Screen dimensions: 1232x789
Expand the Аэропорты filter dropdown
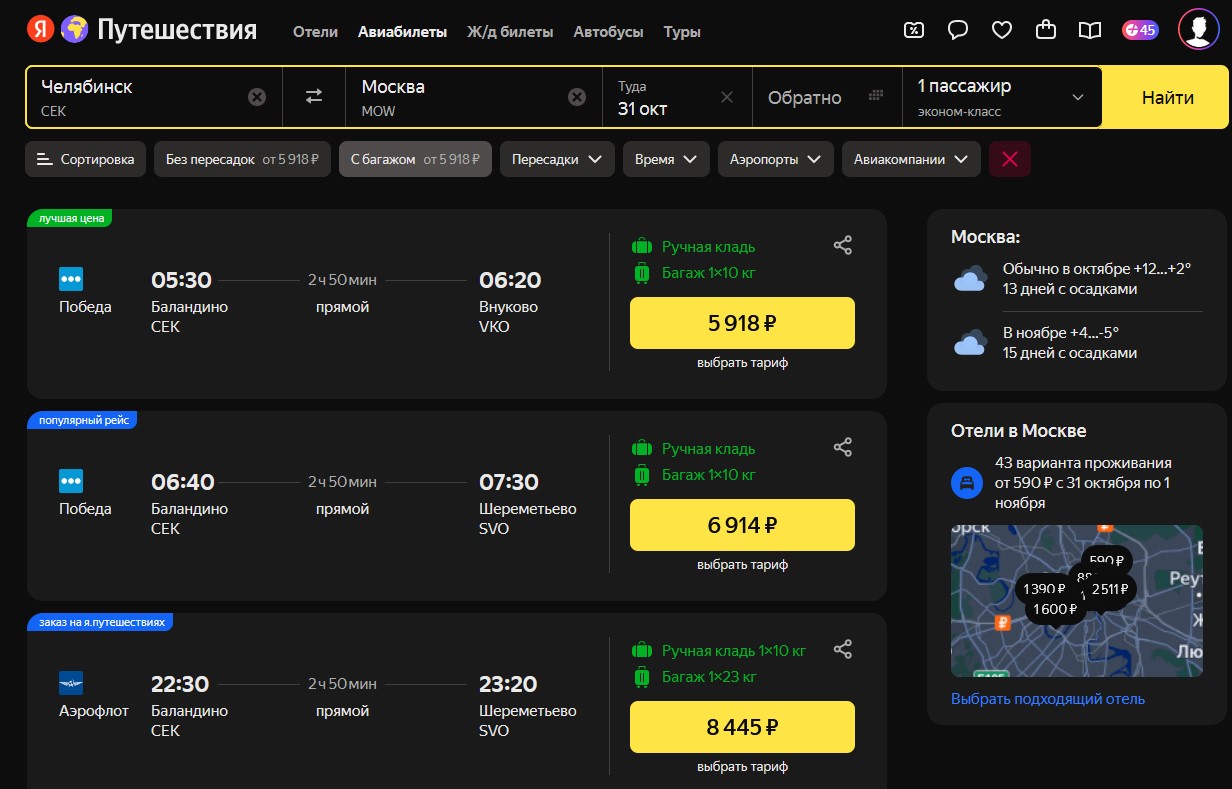[776, 159]
